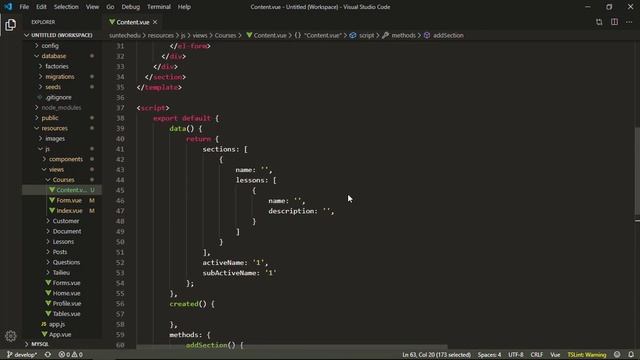The image size is (640, 360).
Task: Open Index.vue in Courses
Action: tap(69, 211)
